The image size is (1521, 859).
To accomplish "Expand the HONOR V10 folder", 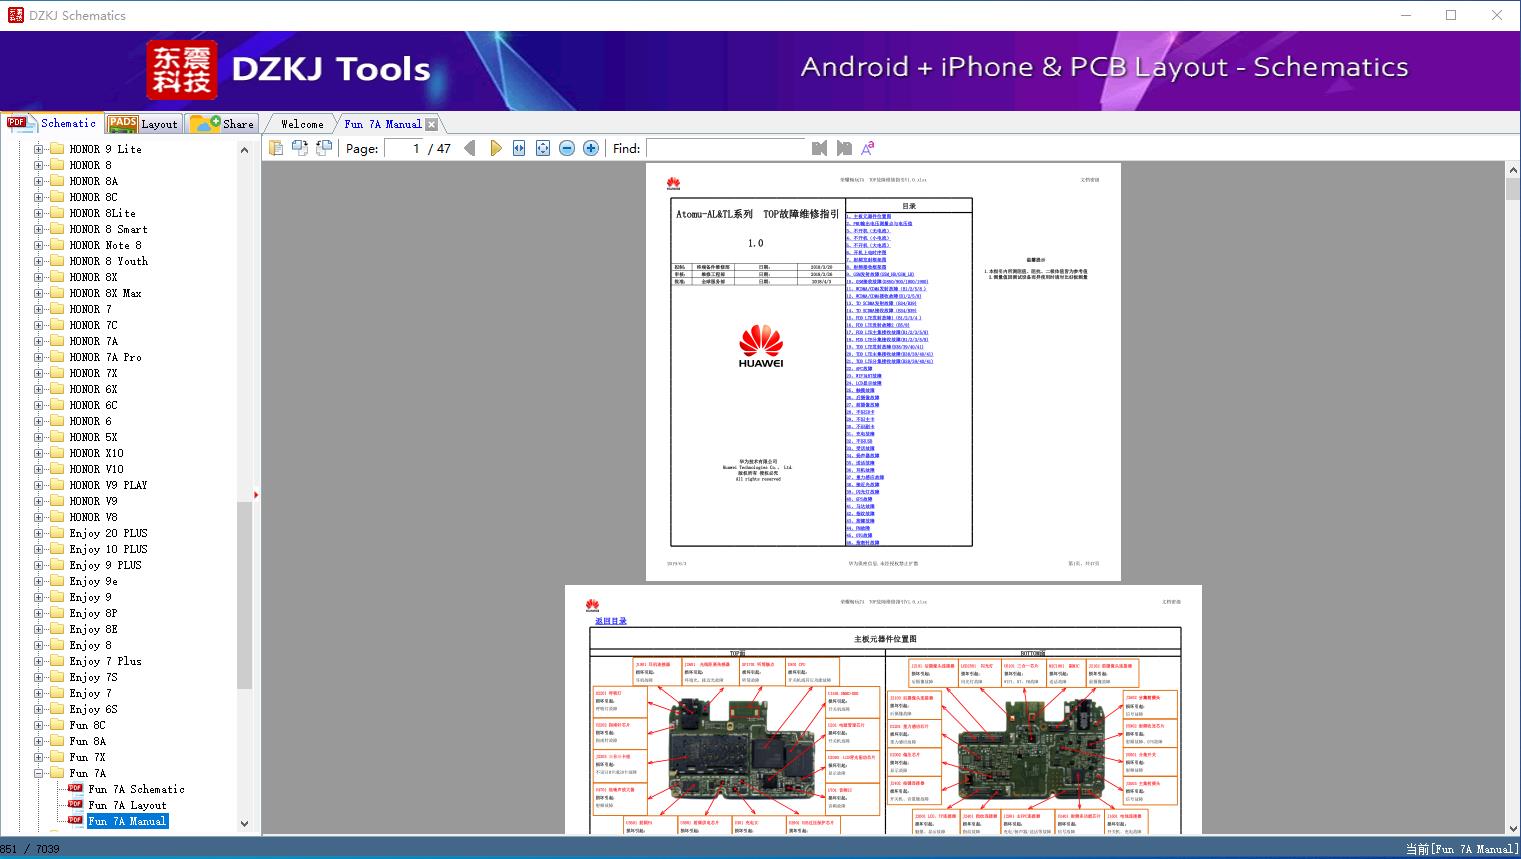I will [39, 469].
